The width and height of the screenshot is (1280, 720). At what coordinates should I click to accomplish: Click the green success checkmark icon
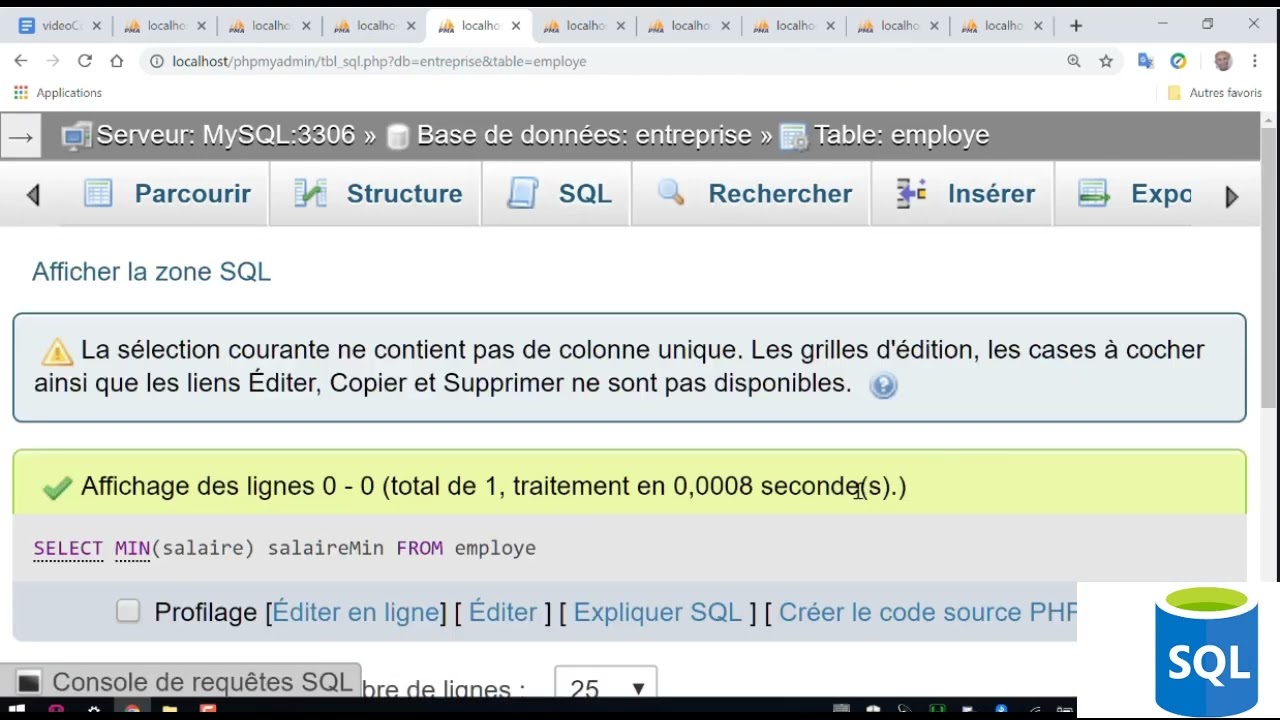(x=58, y=487)
